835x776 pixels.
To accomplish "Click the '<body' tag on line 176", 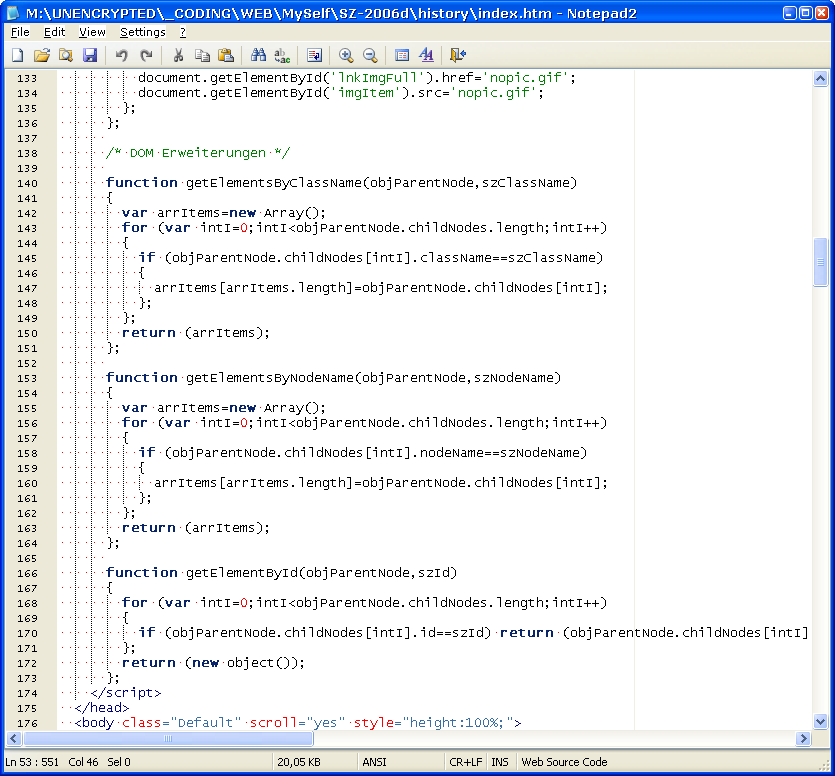I will click(x=94, y=722).
